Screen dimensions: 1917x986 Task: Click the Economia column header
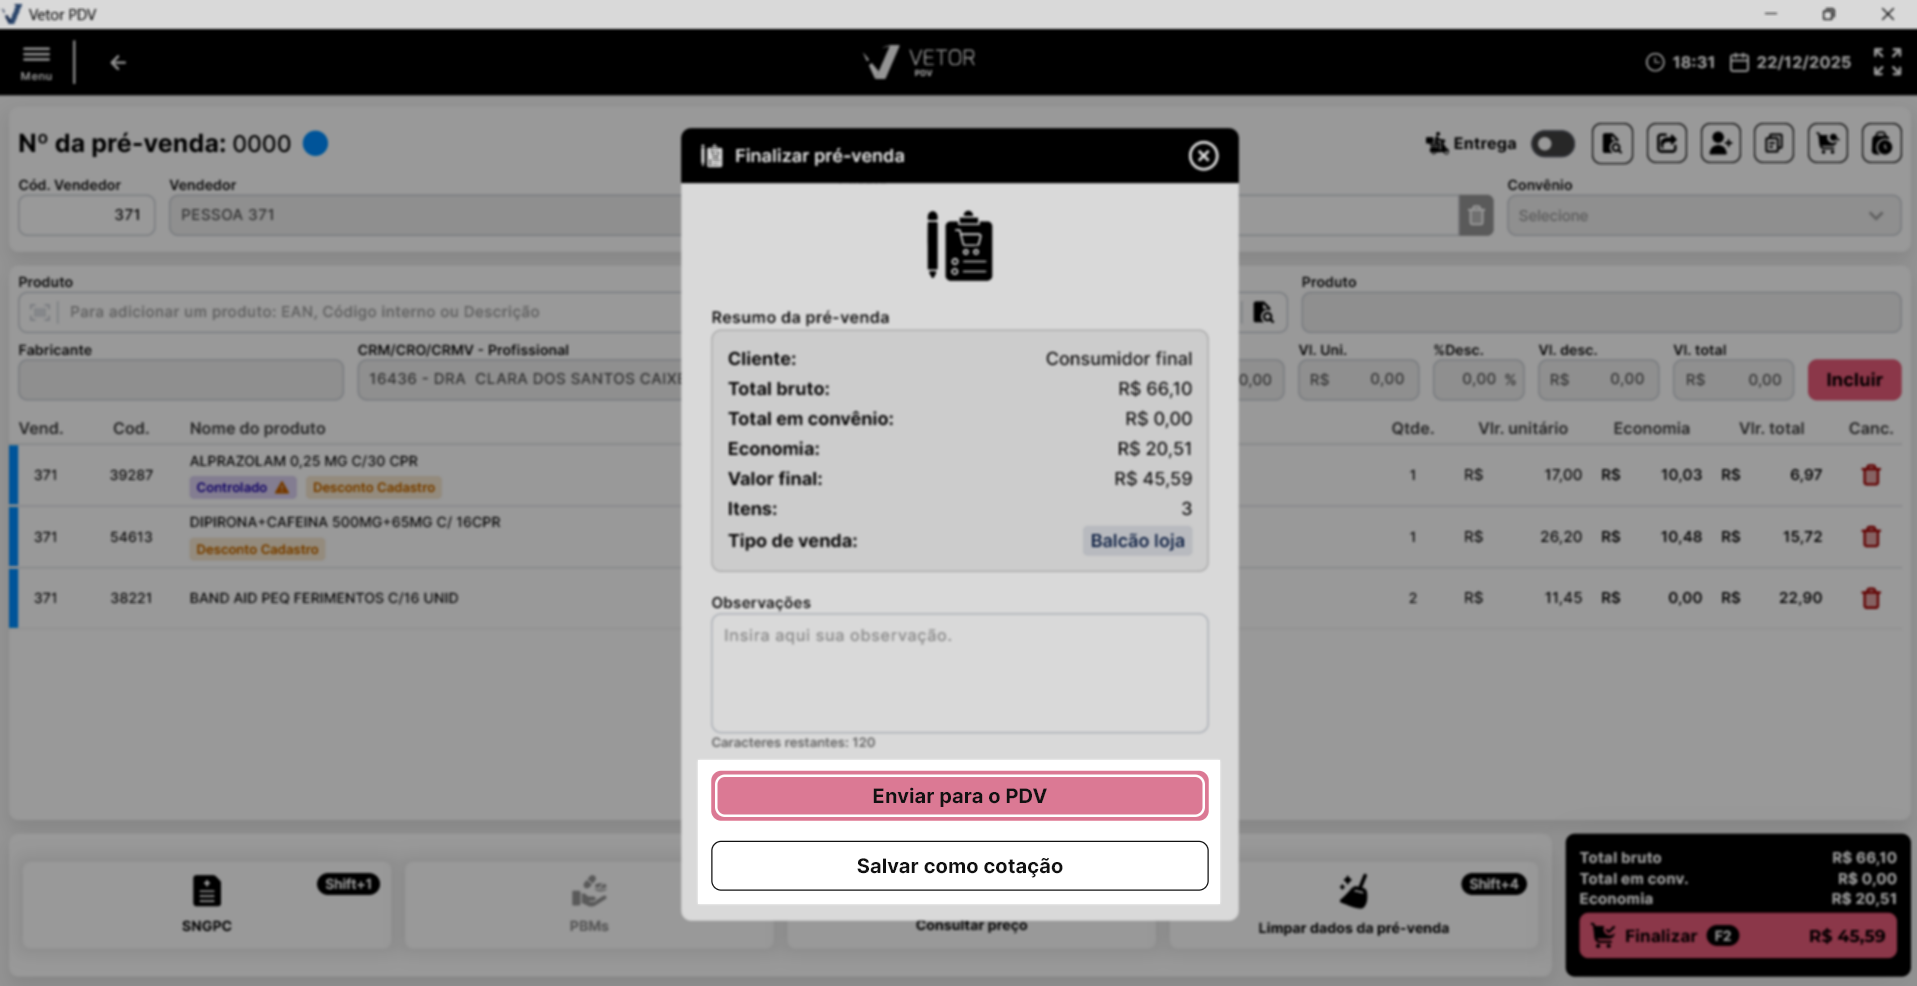pyautogui.click(x=1651, y=428)
